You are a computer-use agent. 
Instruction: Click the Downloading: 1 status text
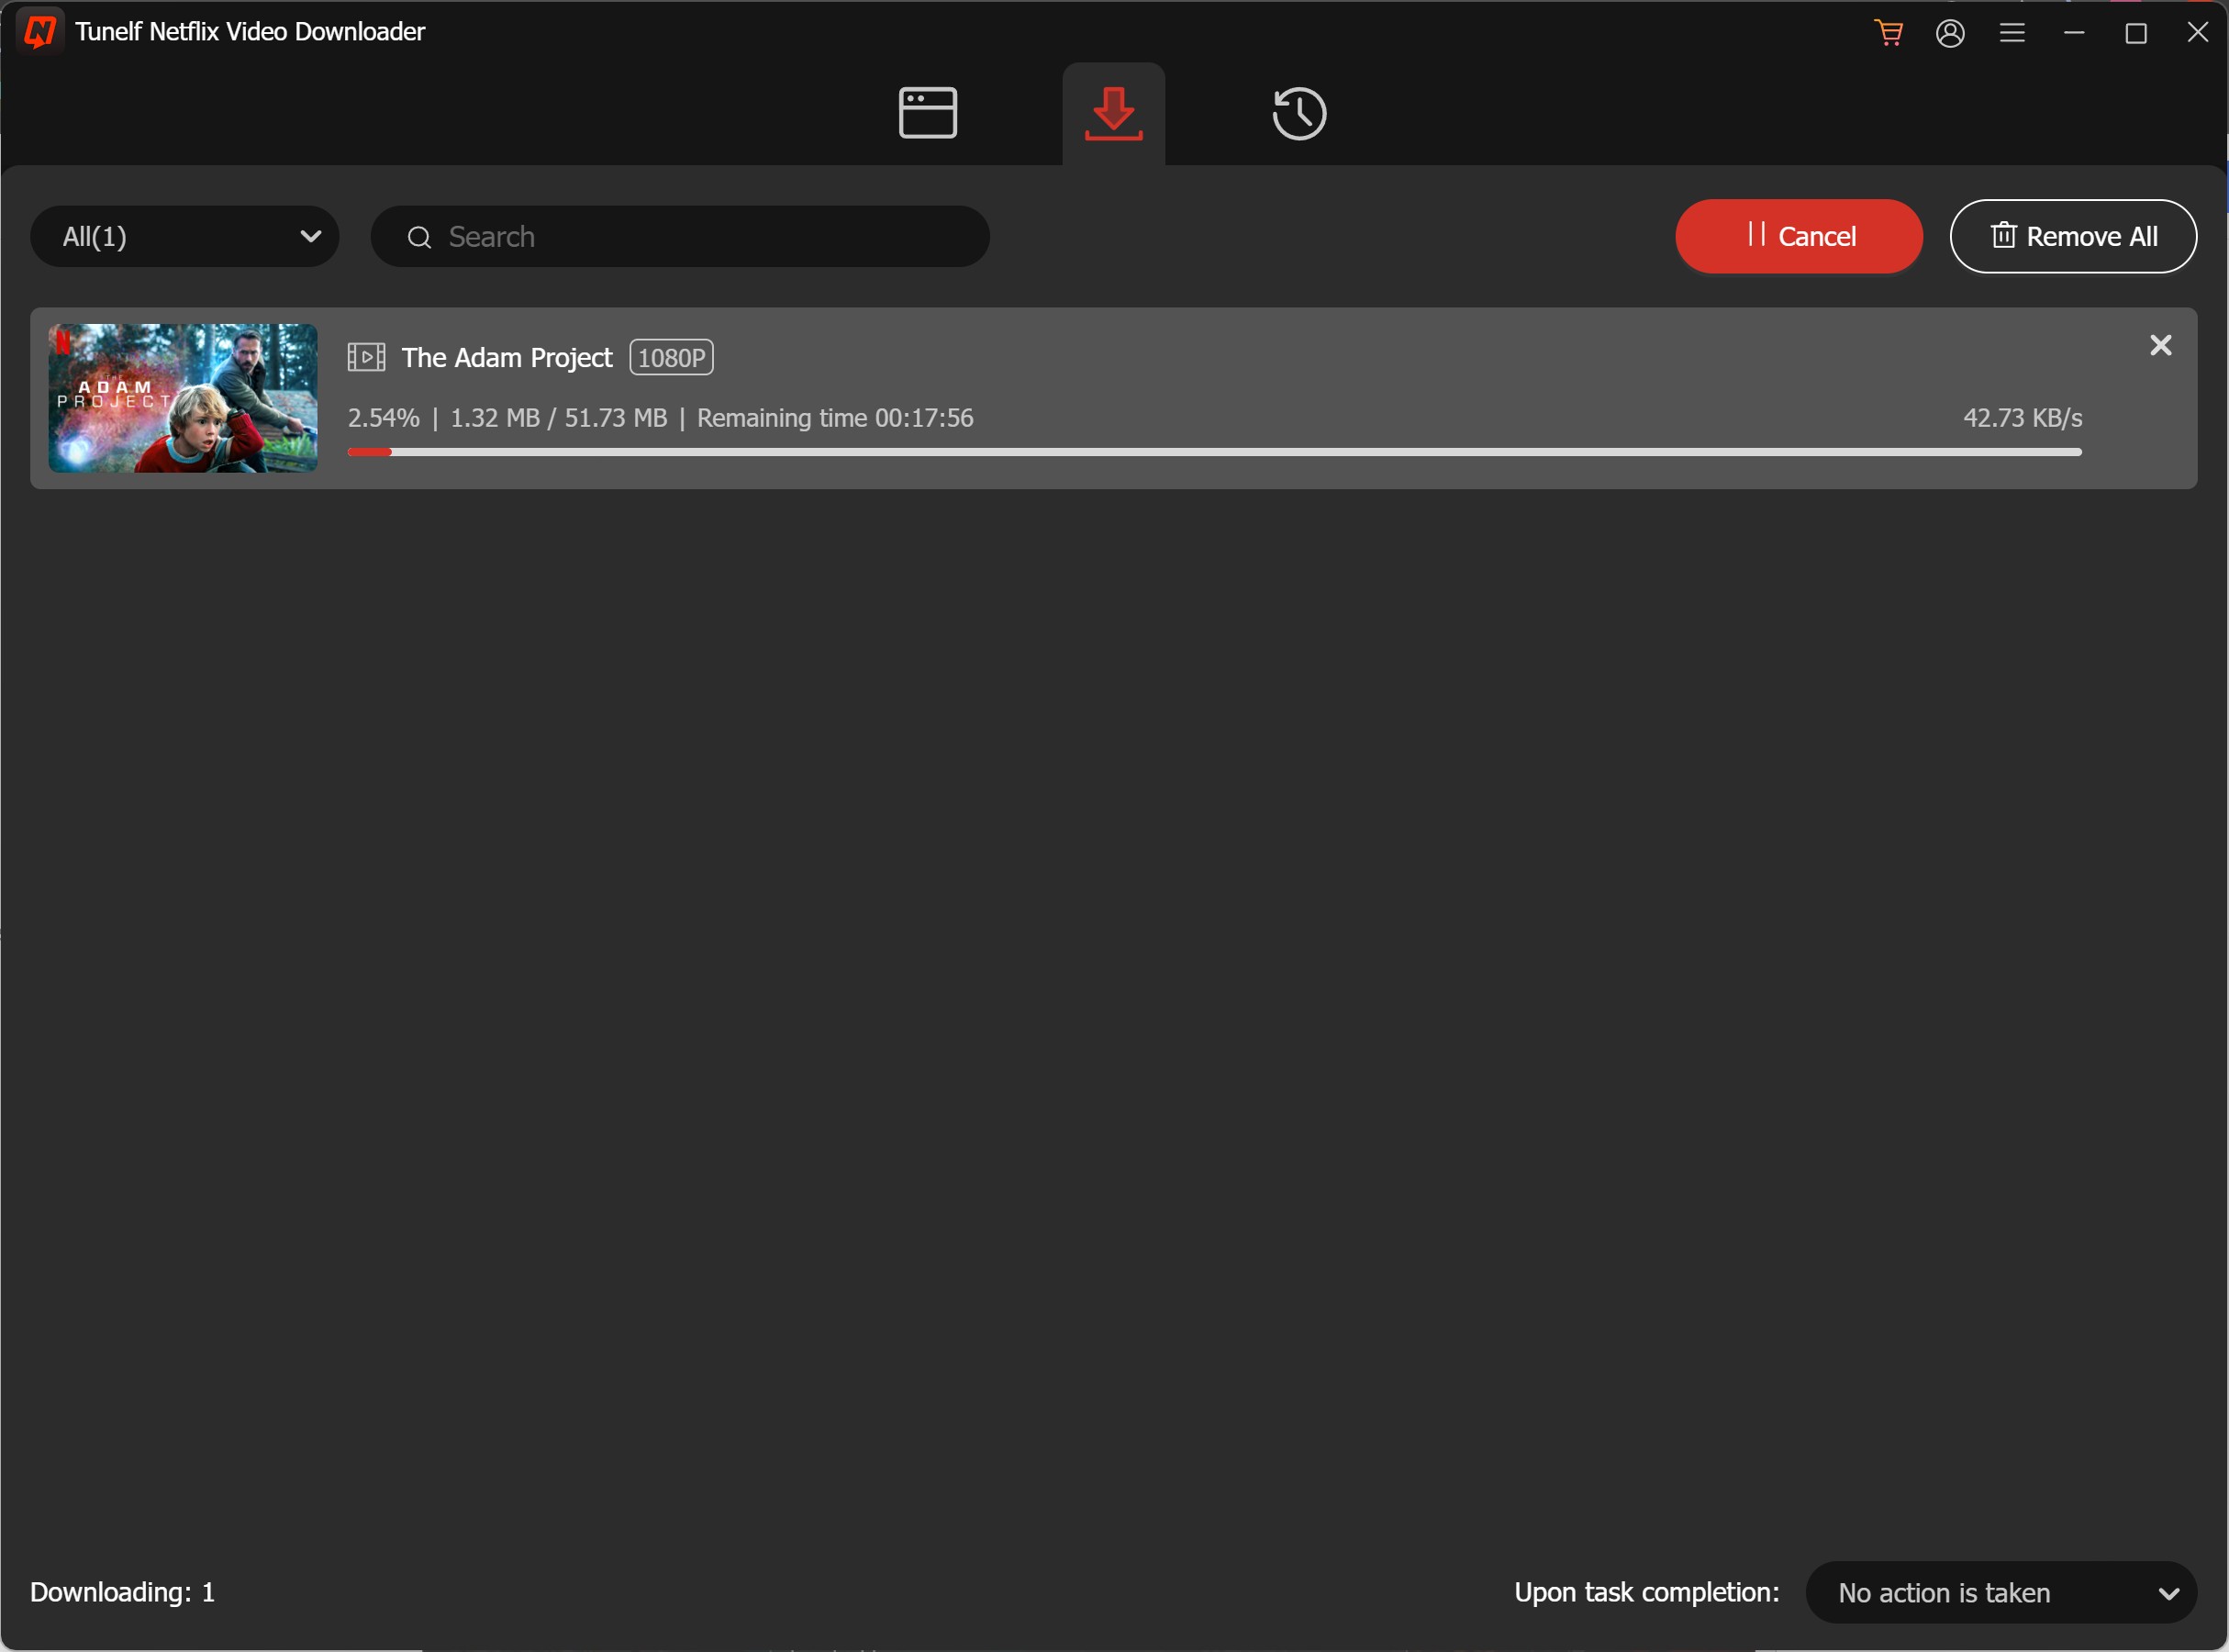(x=123, y=1592)
